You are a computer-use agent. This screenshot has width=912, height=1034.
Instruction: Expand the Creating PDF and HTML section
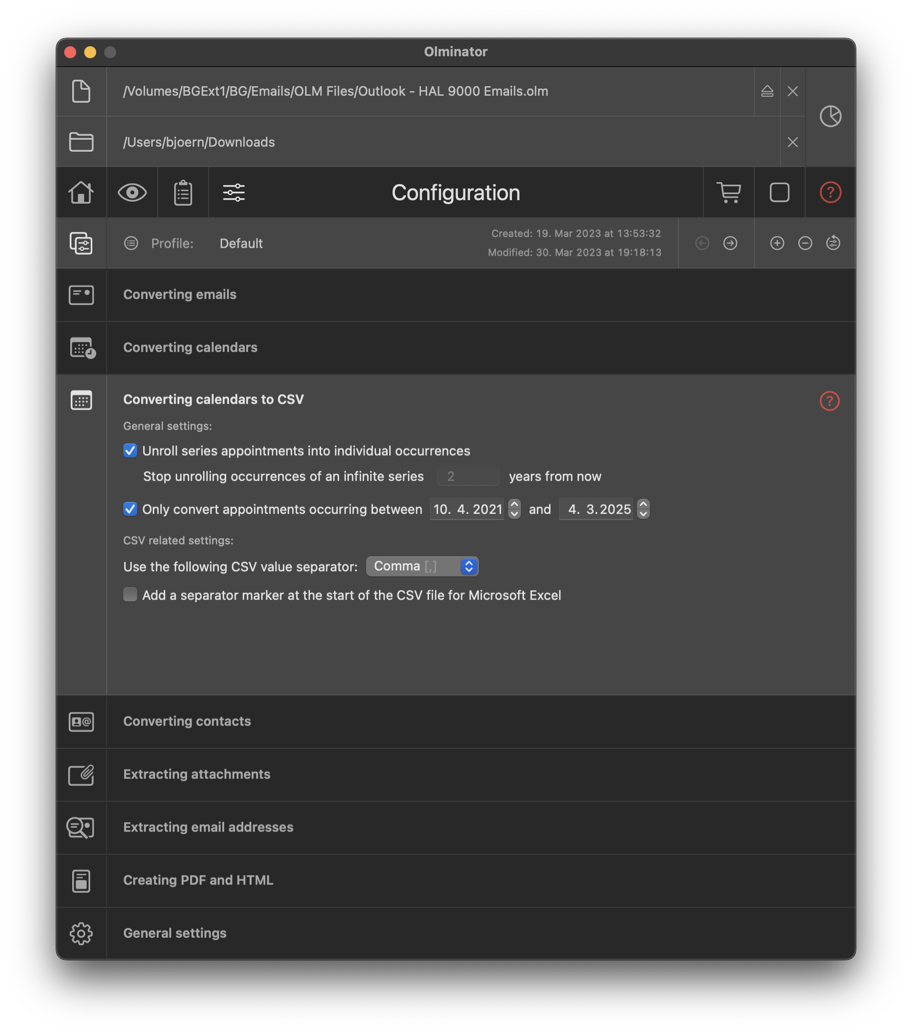[x=481, y=880]
